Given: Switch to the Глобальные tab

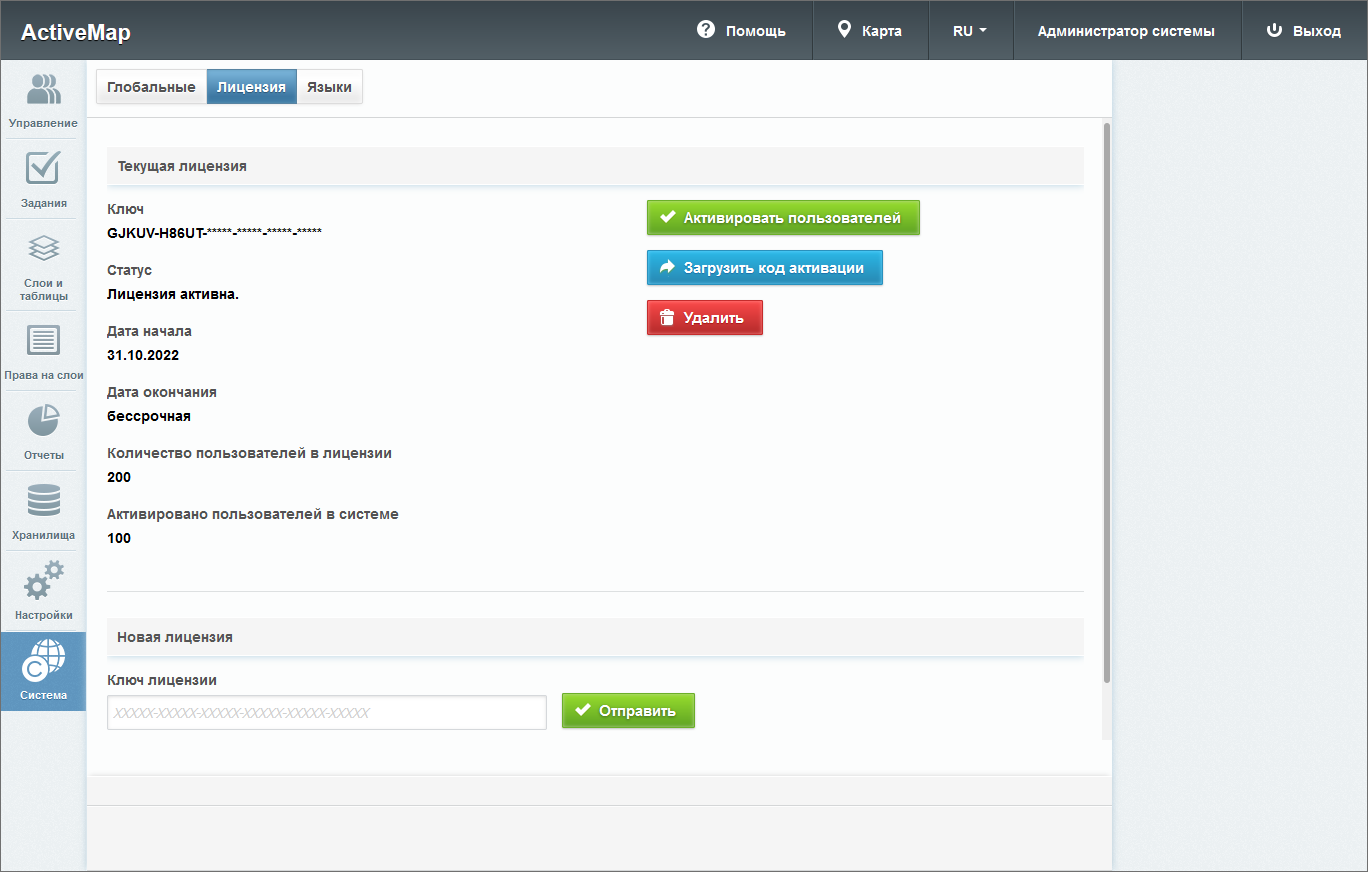Looking at the screenshot, I should point(151,87).
